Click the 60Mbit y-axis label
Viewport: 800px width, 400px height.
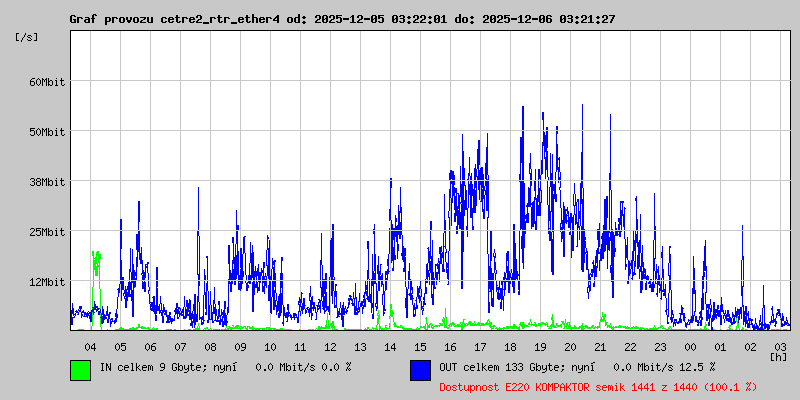click(47, 82)
